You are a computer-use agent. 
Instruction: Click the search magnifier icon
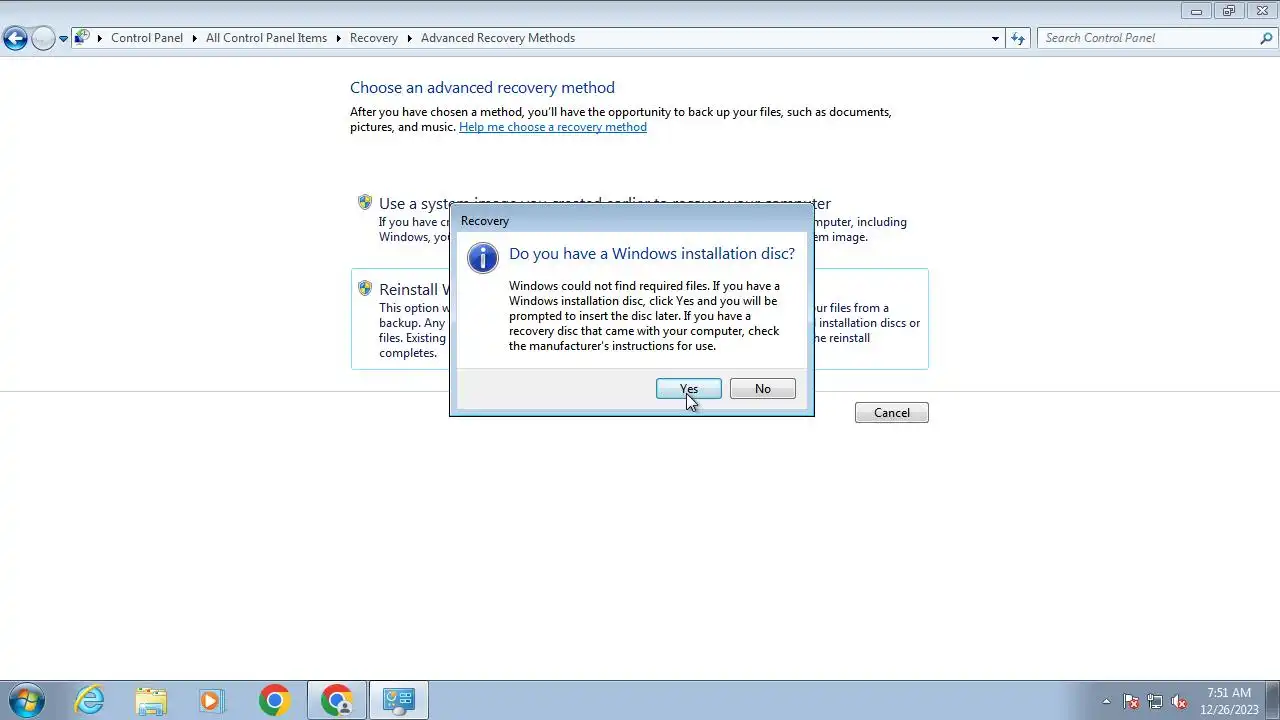coord(1266,38)
